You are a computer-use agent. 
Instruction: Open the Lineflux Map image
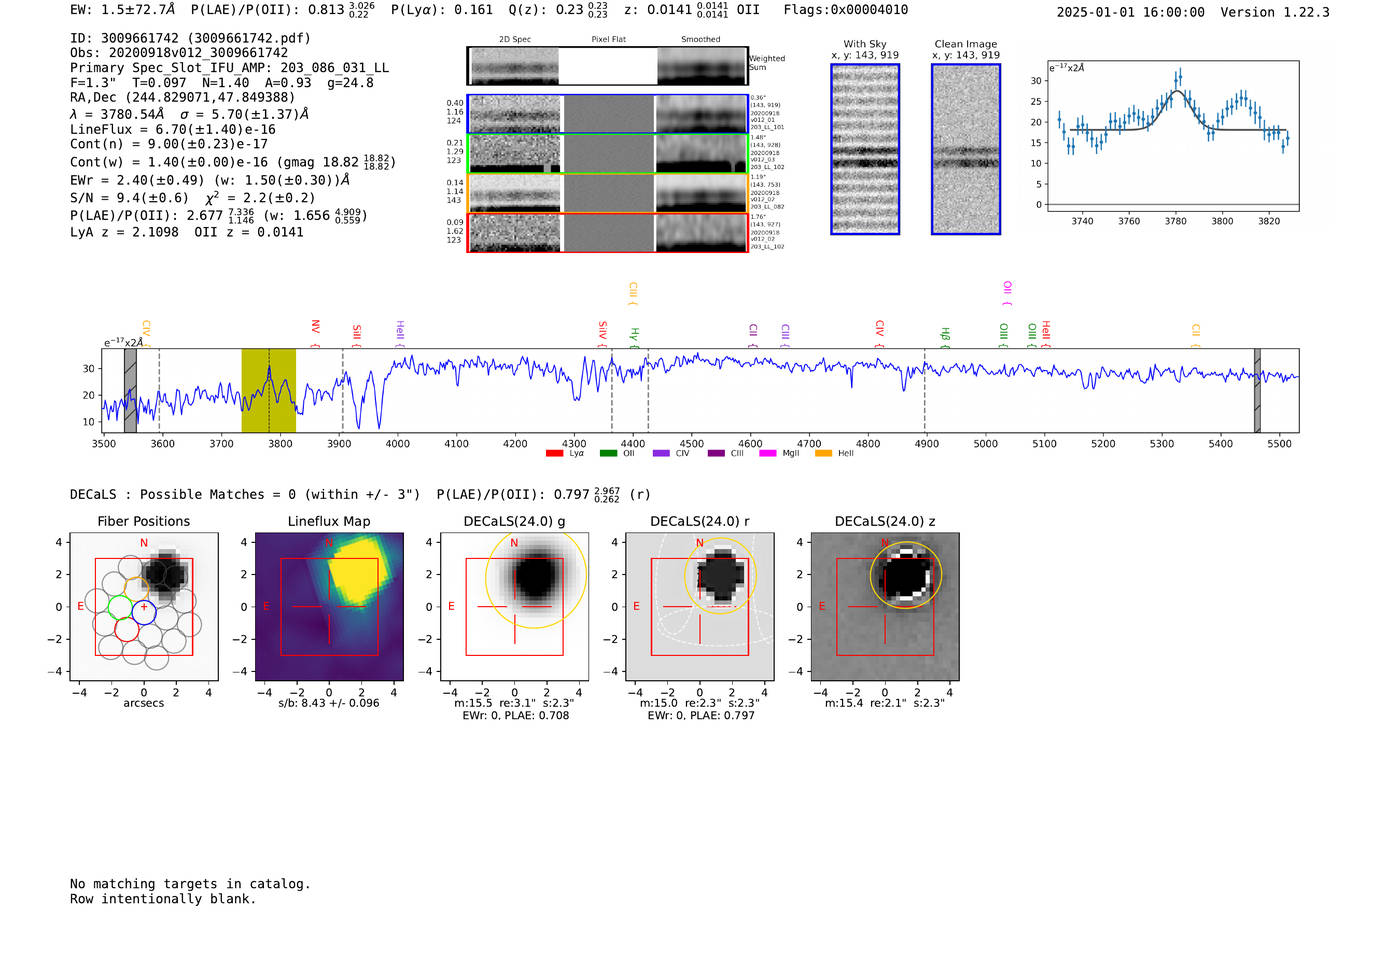click(x=329, y=606)
